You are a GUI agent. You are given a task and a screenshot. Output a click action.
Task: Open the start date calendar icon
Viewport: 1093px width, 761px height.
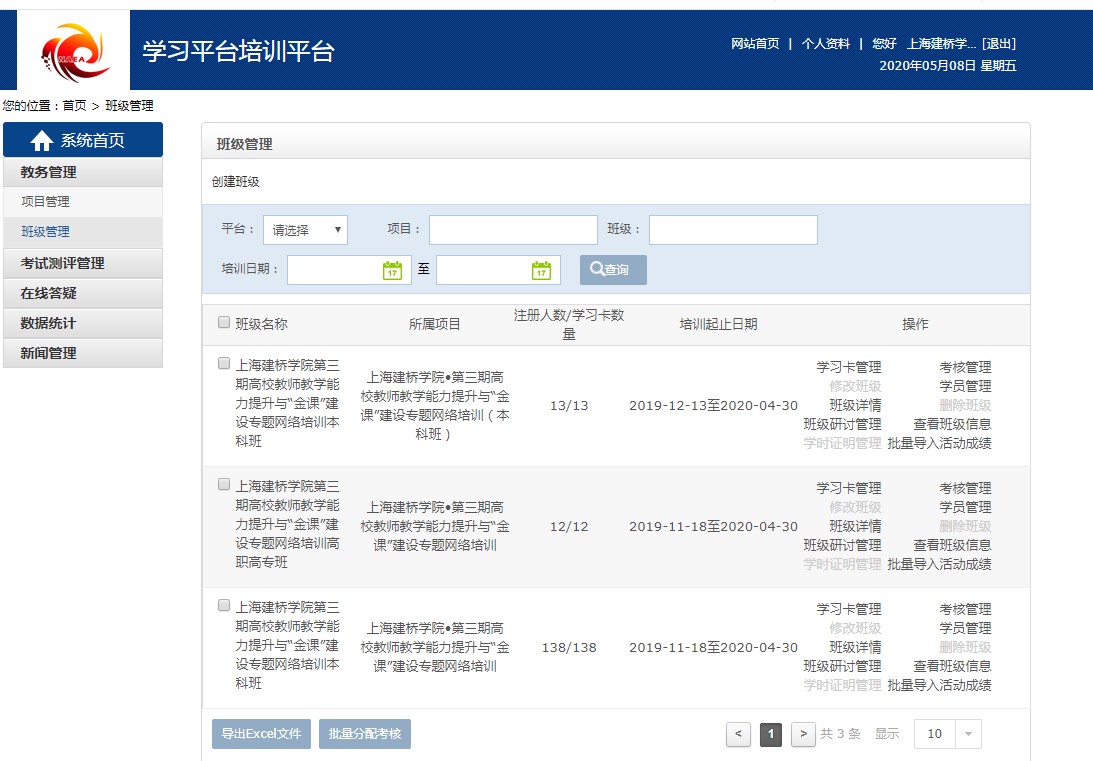[x=392, y=270]
